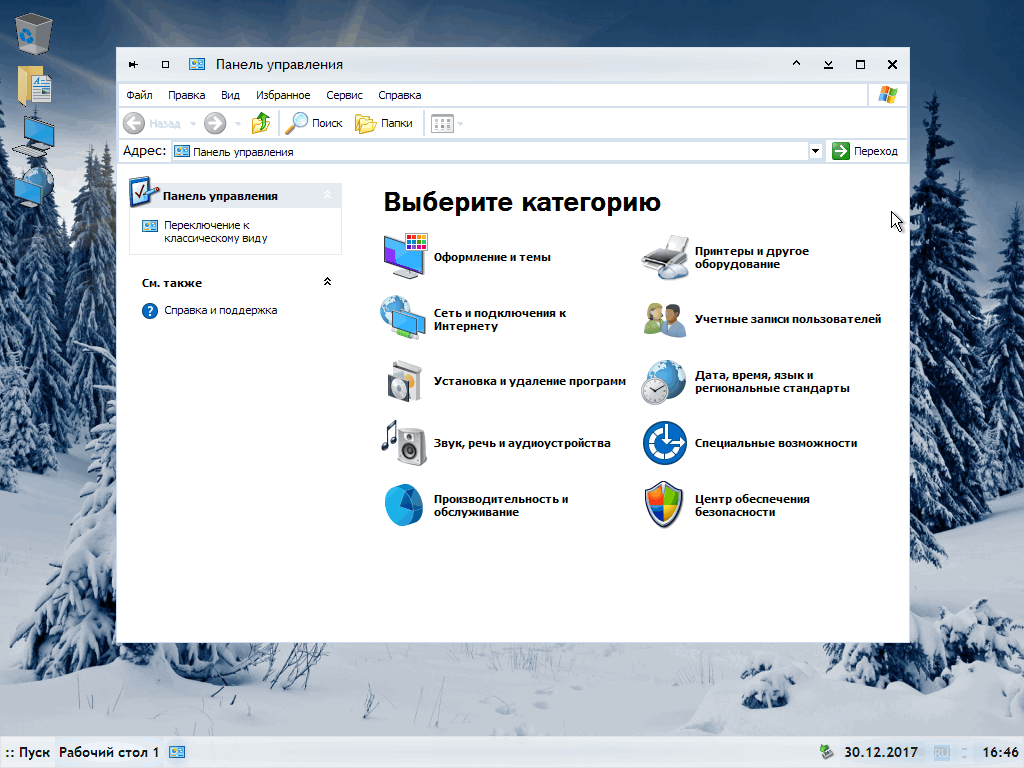1024x768 pixels.
Task: Click the small square title bar button
Action: (165, 65)
